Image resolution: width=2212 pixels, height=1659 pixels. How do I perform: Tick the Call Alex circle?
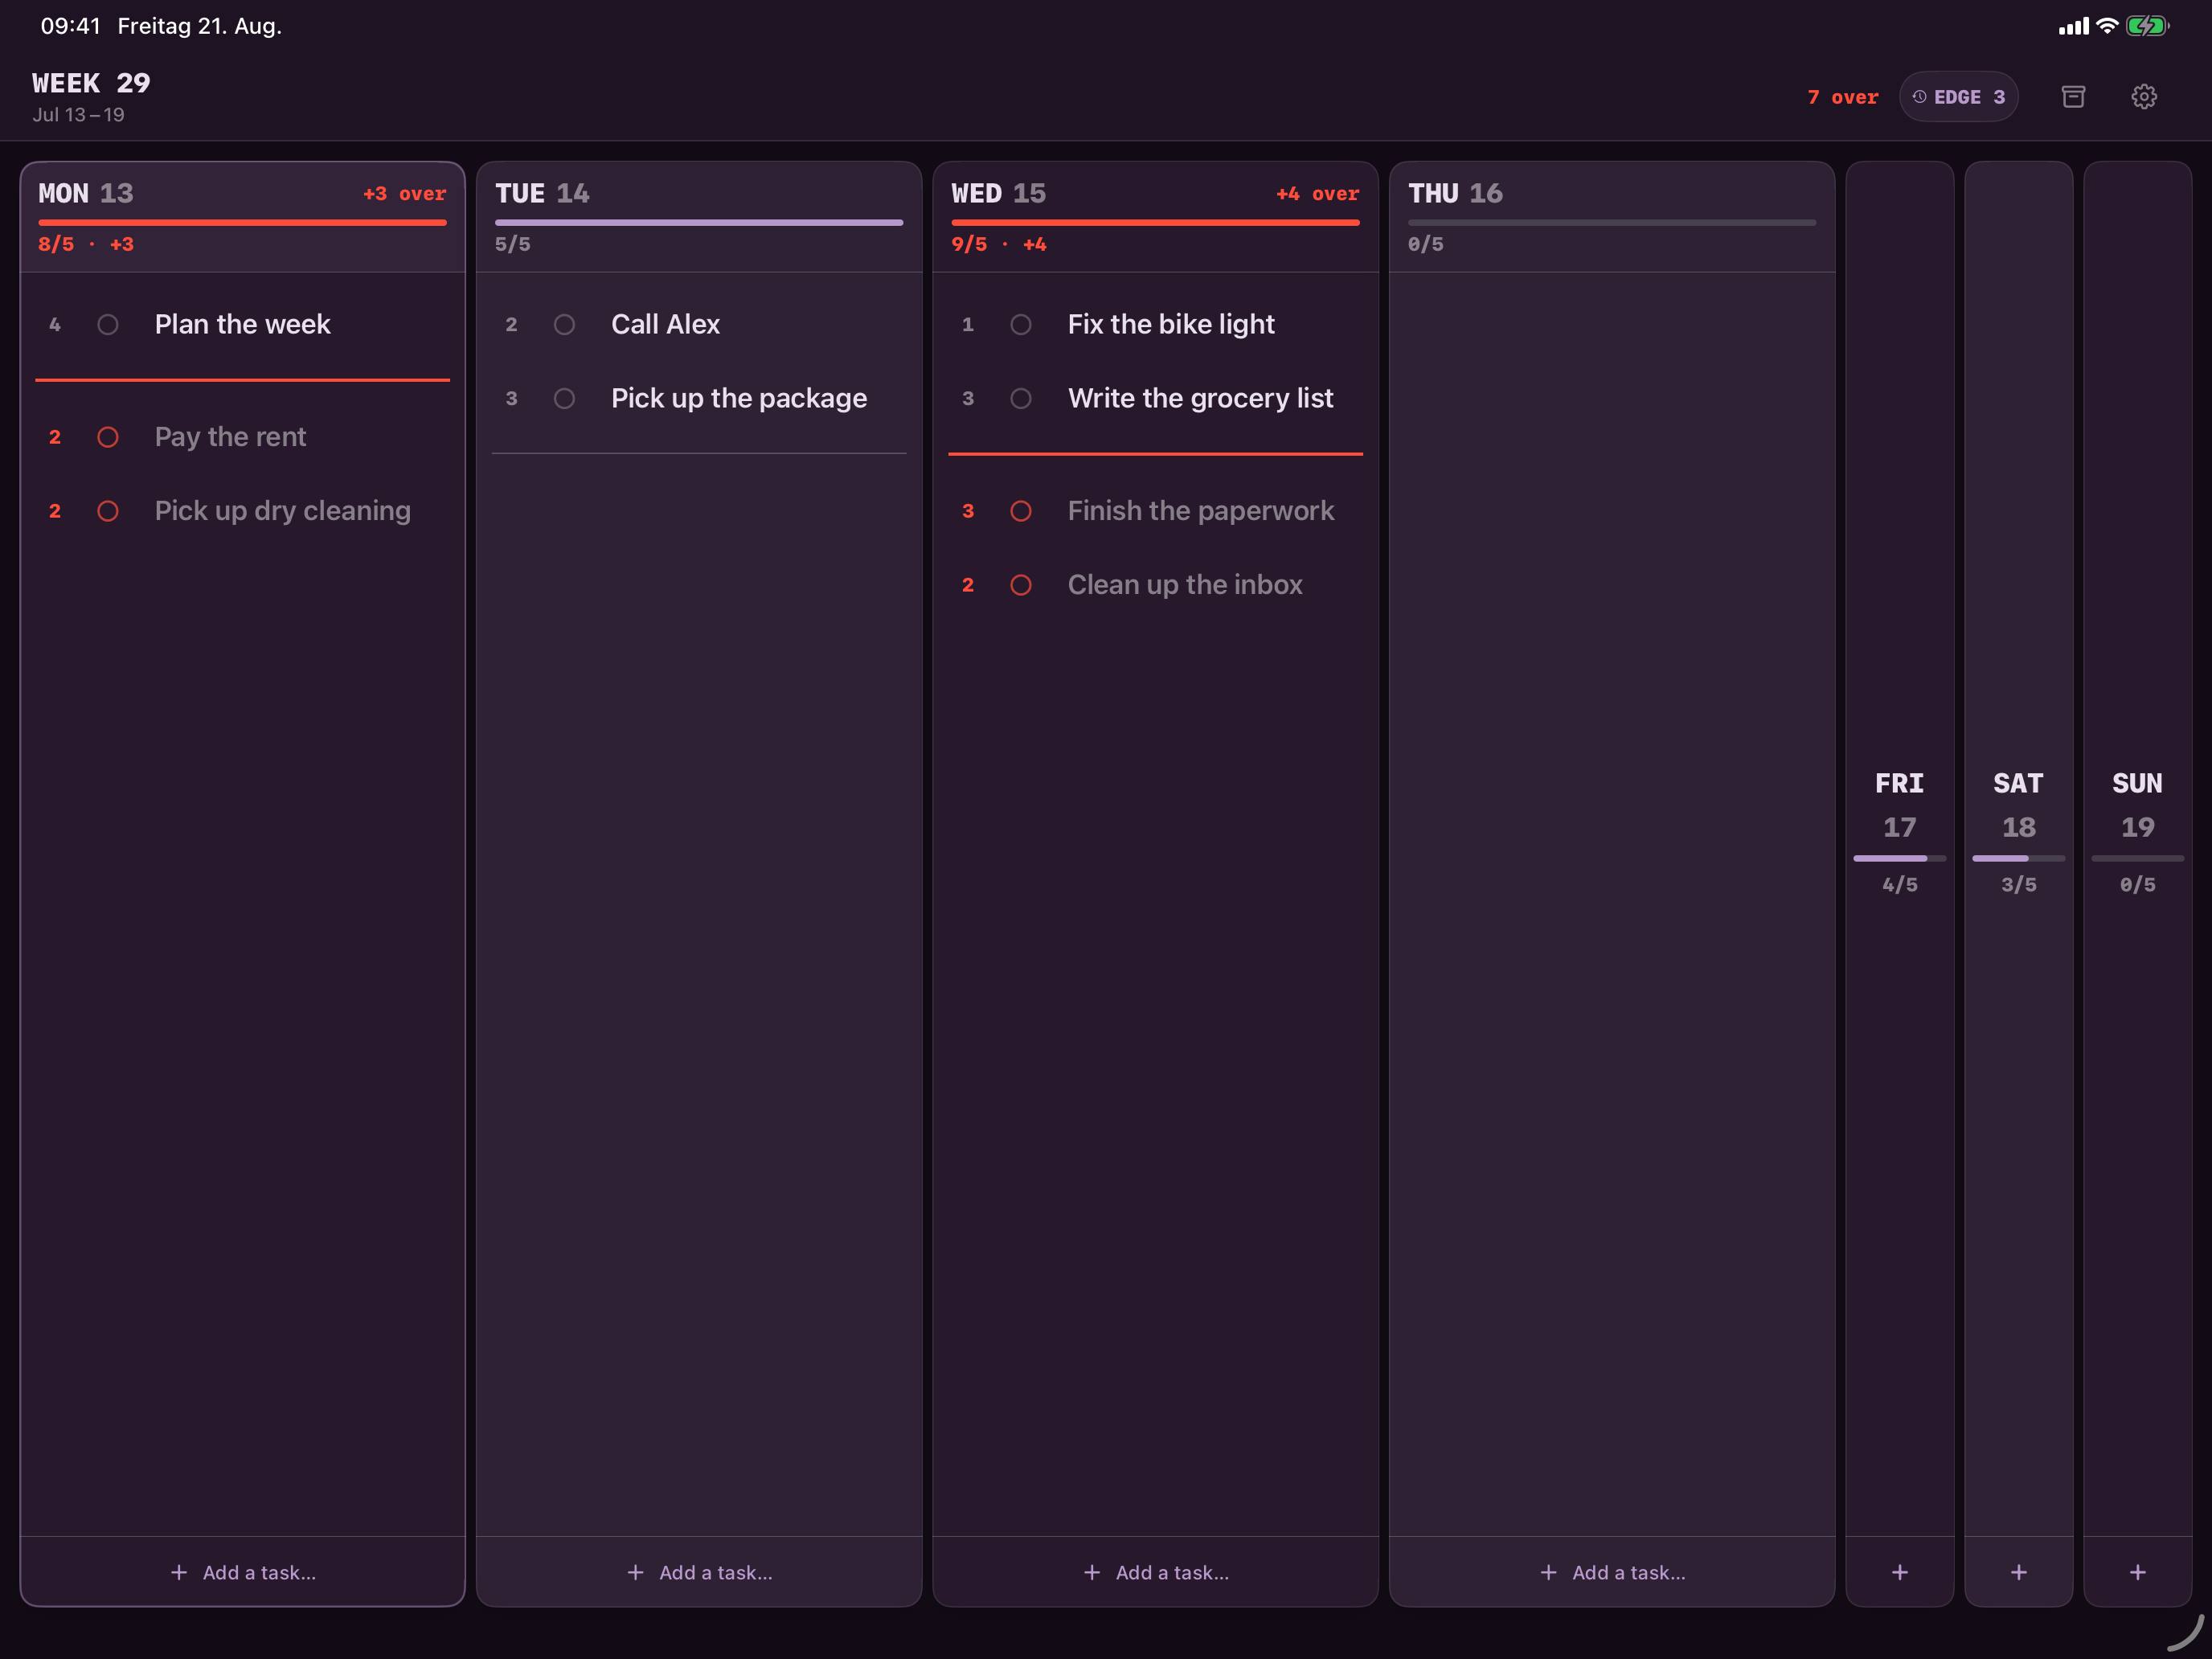click(x=564, y=325)
